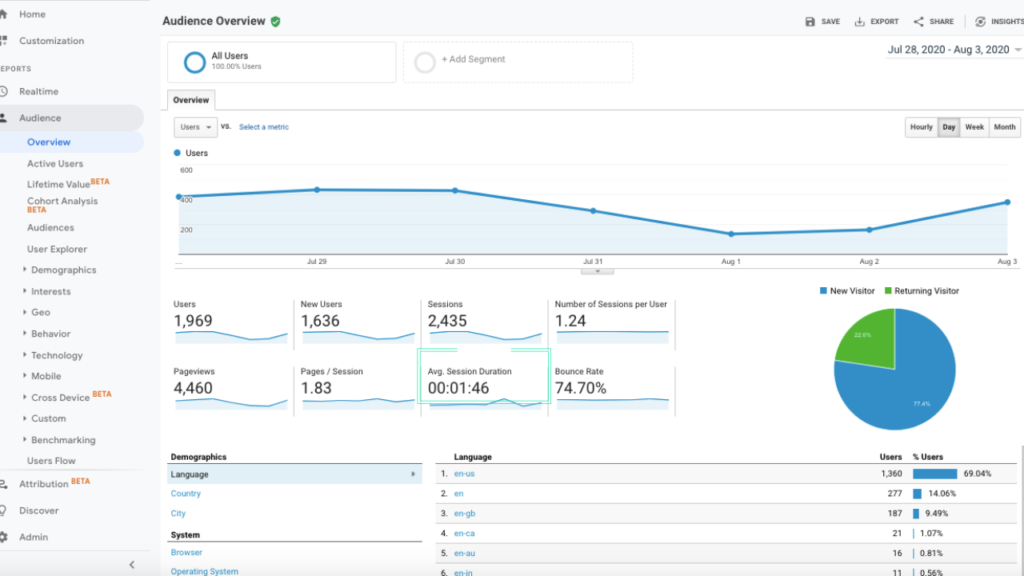The height and width of the screenshot is (576, 1024).
Task: Click the Share icon
Action: tap(918, 21)
